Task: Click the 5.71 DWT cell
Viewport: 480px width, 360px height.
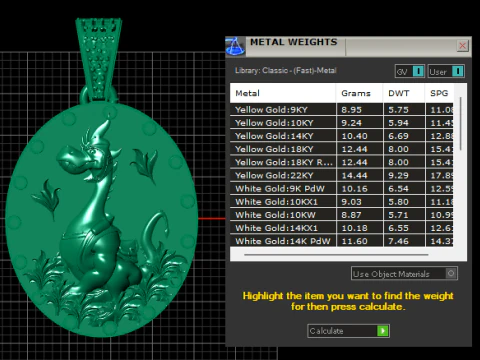Action: click(404, 215)
